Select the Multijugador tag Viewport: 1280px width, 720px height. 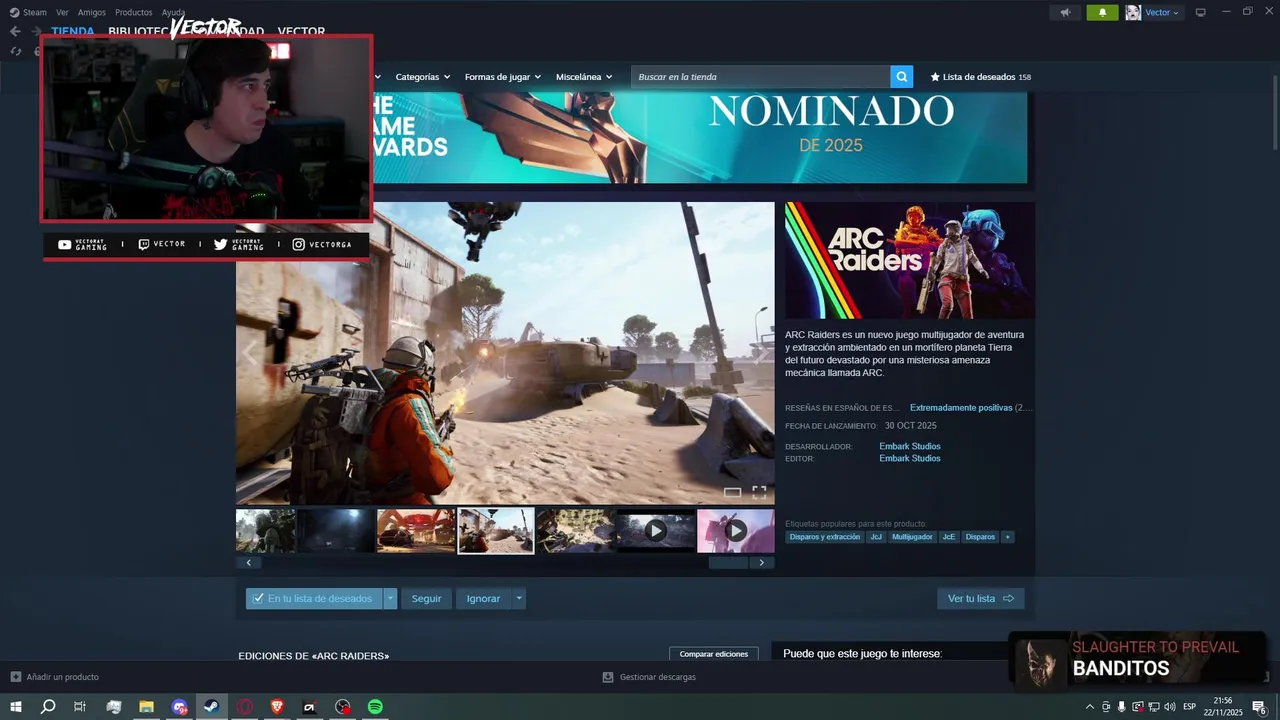coord(912,537)
